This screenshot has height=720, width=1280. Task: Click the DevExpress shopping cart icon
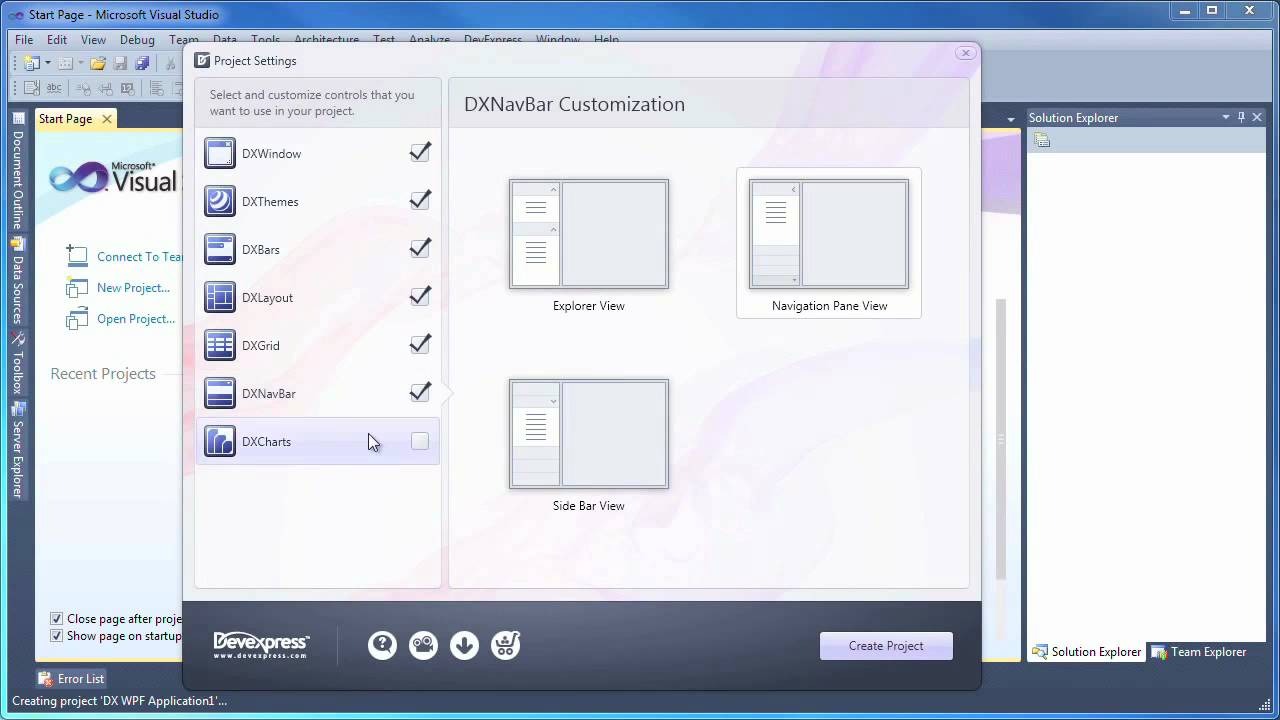506,645
